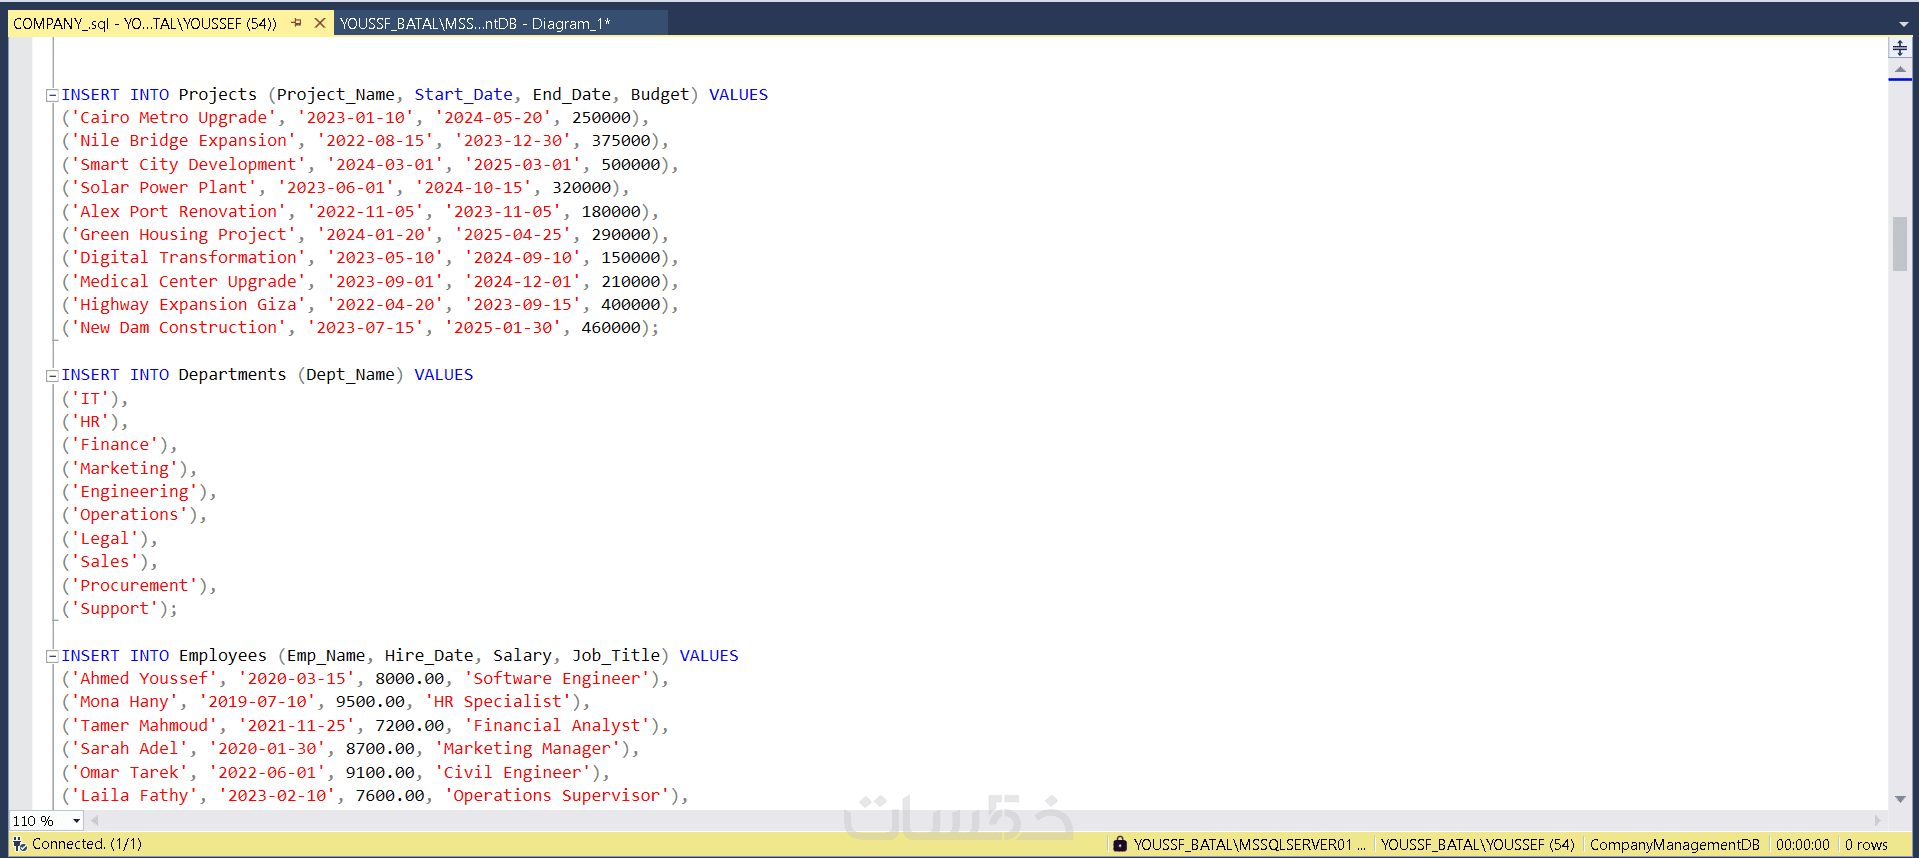Click the '0 rows' status entry

point(1866,845)
